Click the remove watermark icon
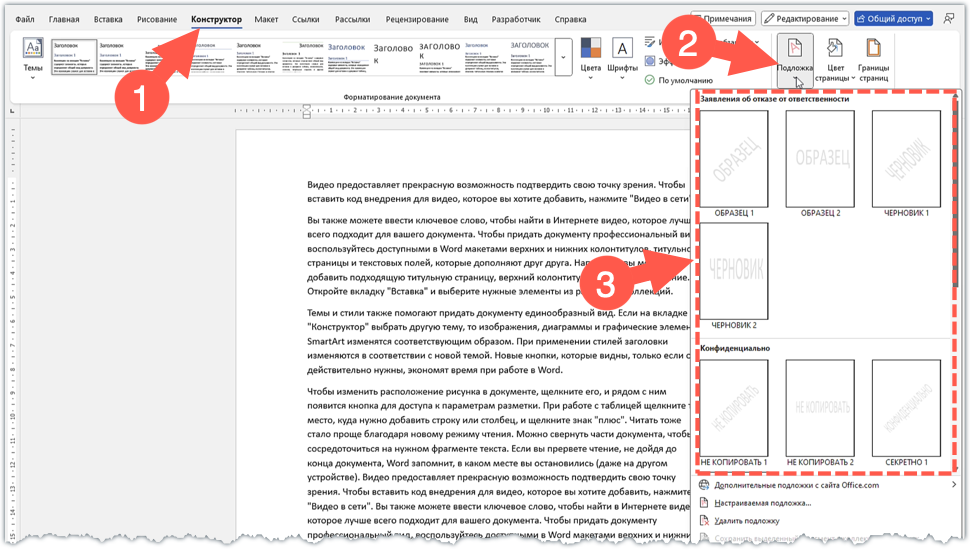The width and height of the screenshot is (970, 550). click(x=703, y=521)
